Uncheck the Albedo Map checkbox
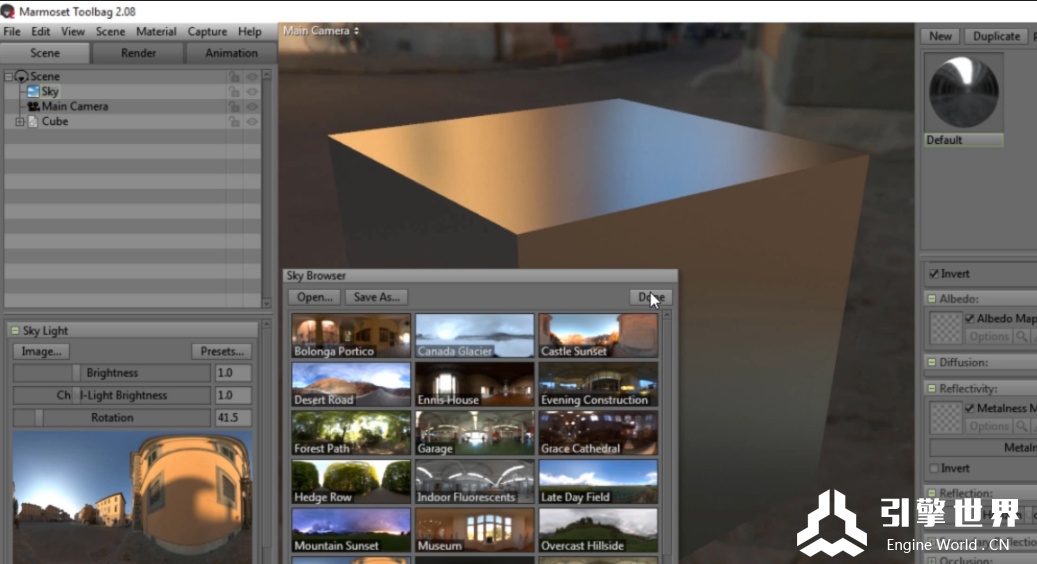Screen dimensions: 1037x564 point(969,319)
